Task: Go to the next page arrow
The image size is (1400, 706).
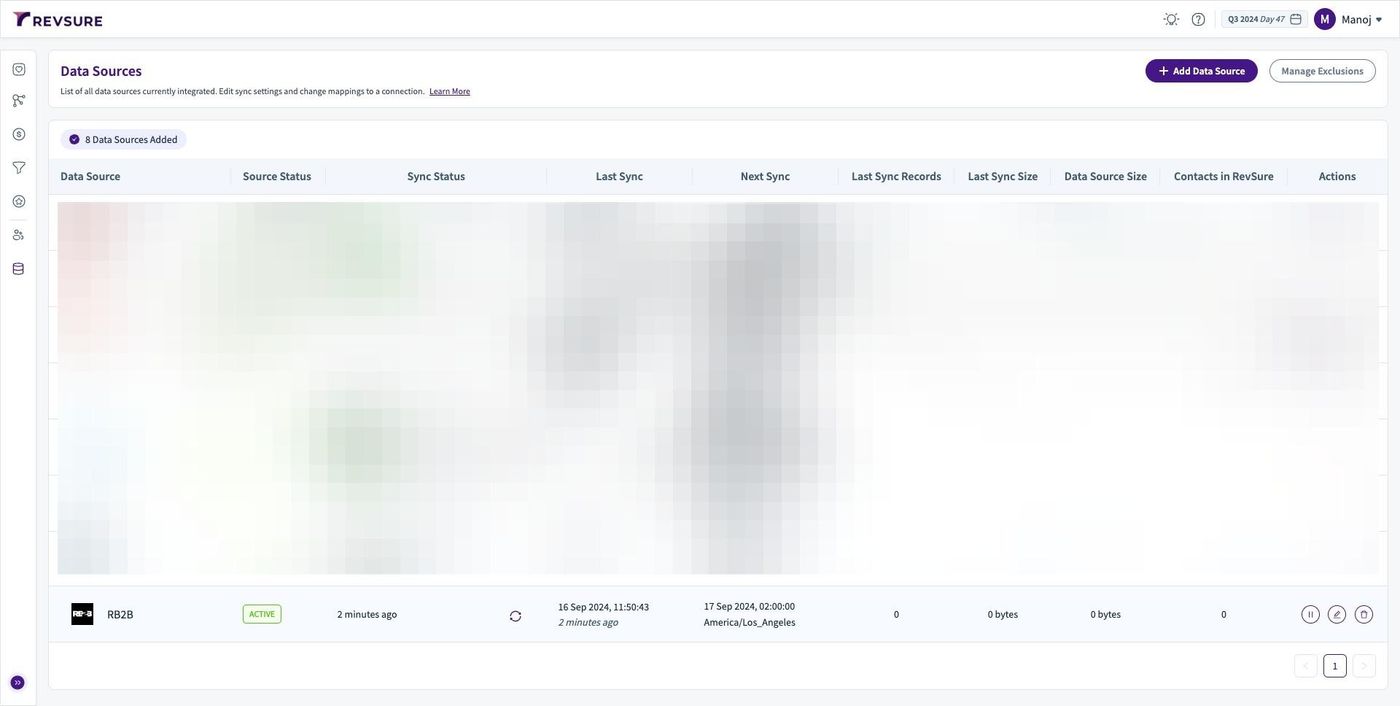Action: click(x=1364, y=666)
